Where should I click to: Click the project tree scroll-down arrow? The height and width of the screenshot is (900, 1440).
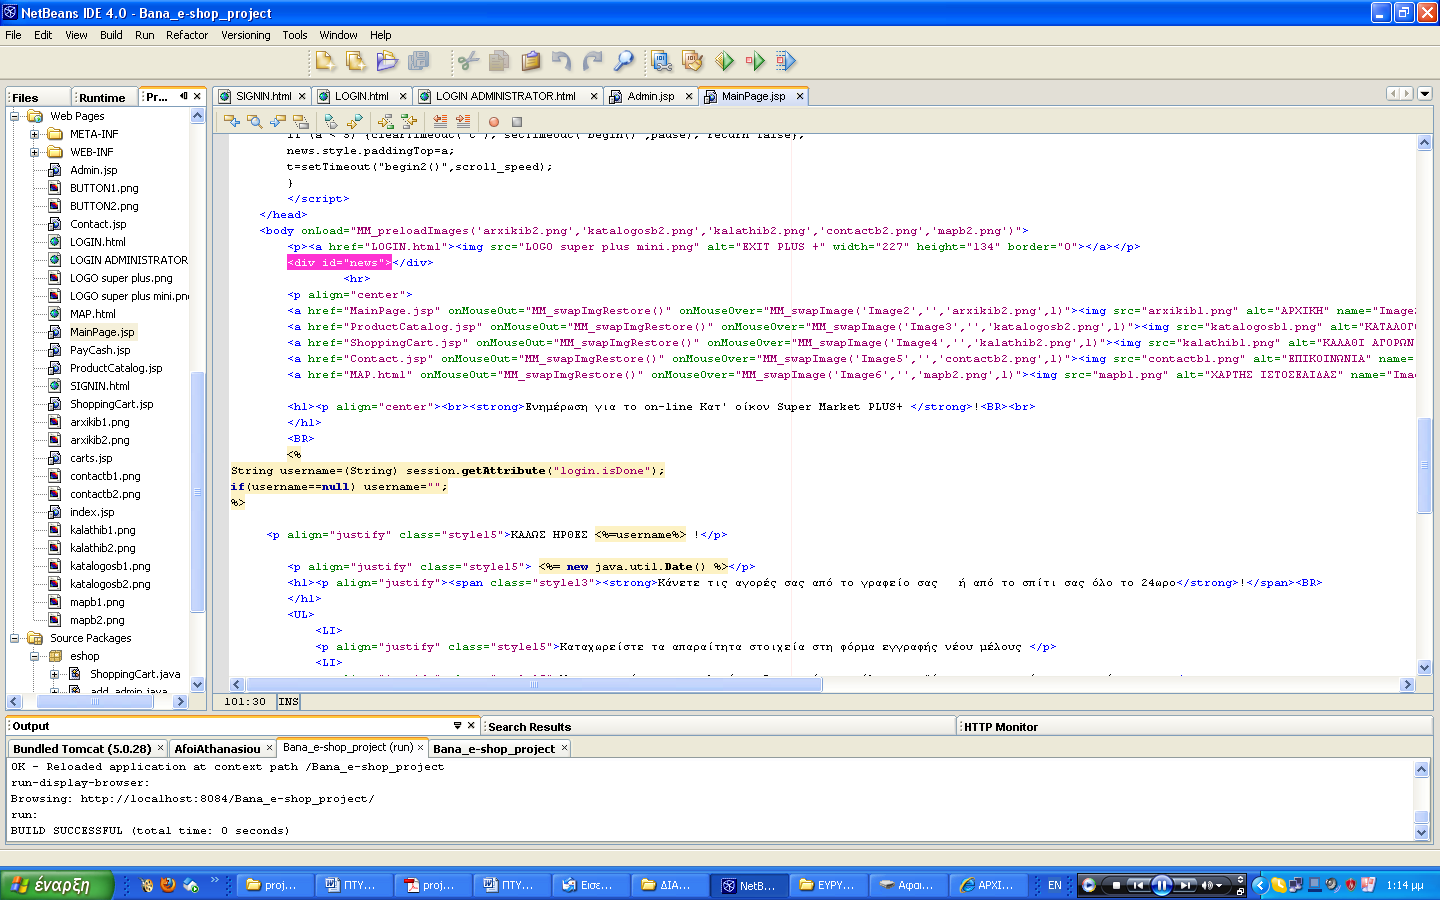tap(197, 685)
